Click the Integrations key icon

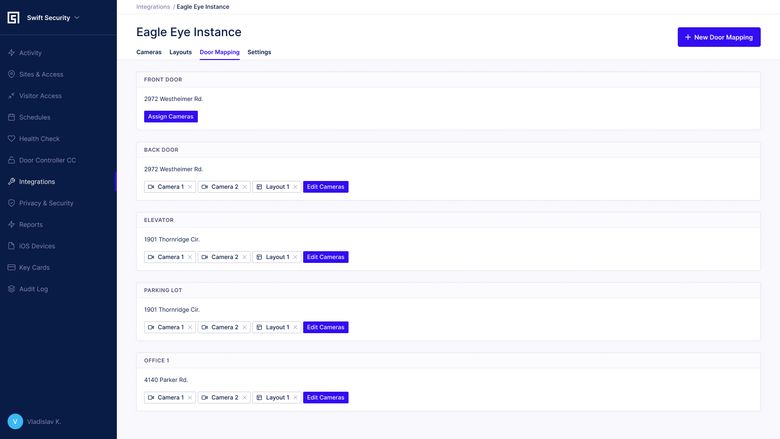click(11, 182)
